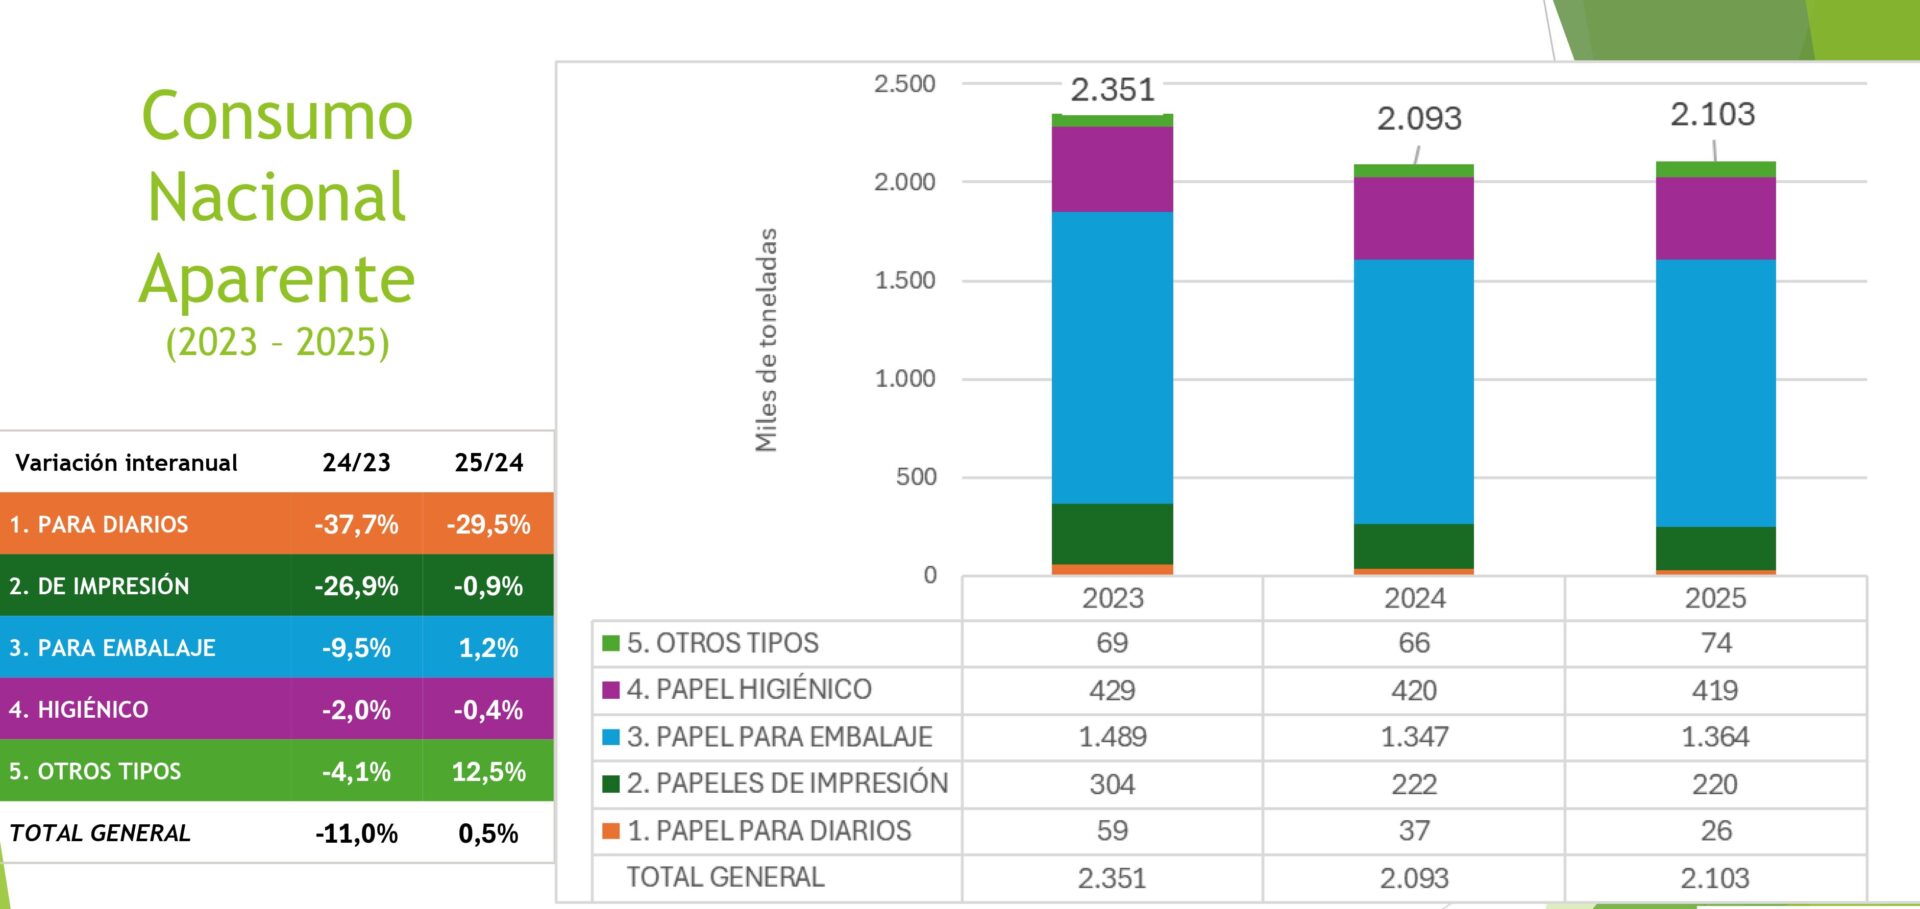This screenshot has height=909, width=1920.
Task: Select the dark green impresión segment of the 2023 bar
Action: point(1112,534)
